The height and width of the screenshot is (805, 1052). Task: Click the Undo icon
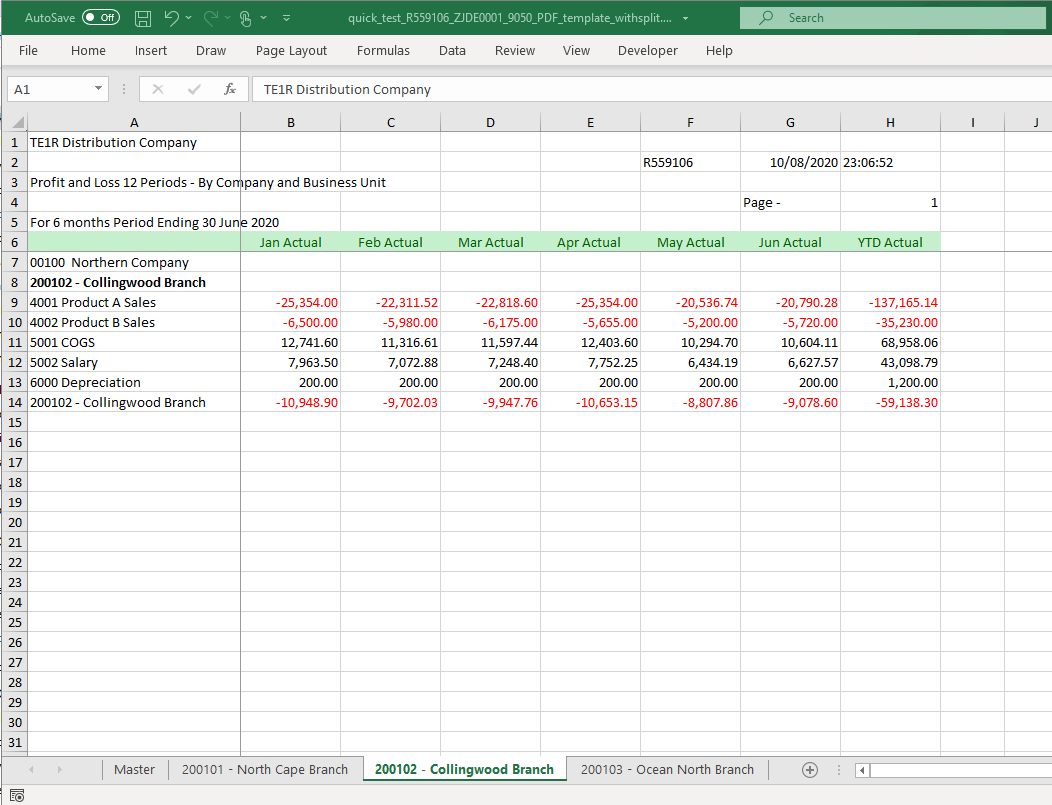[x=170, y=17]
